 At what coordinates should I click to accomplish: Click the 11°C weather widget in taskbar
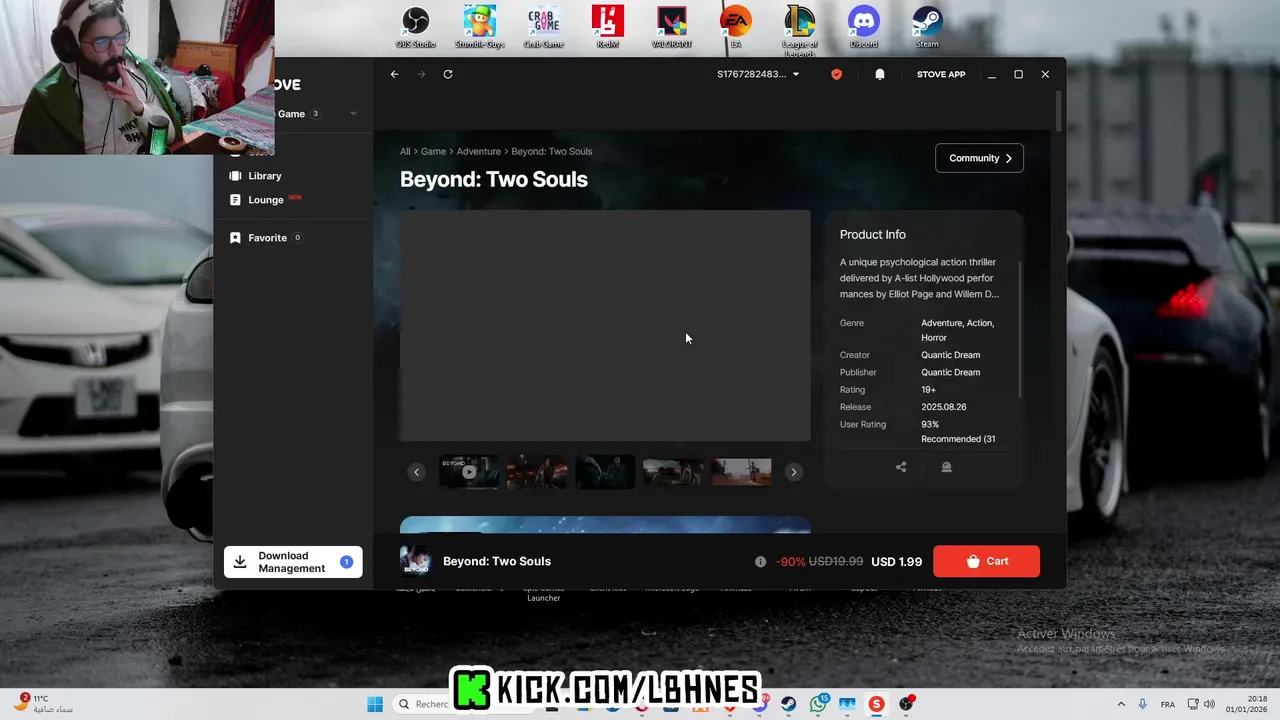pos(43,704)
